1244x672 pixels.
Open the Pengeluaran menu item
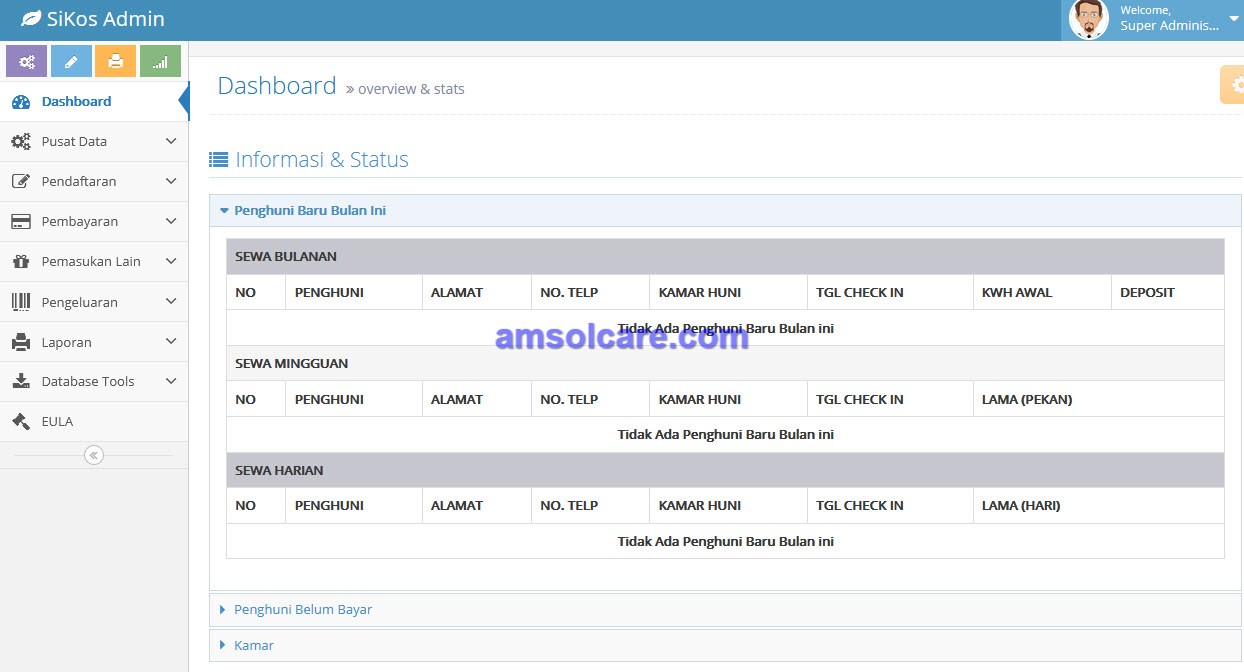(94, 302)
